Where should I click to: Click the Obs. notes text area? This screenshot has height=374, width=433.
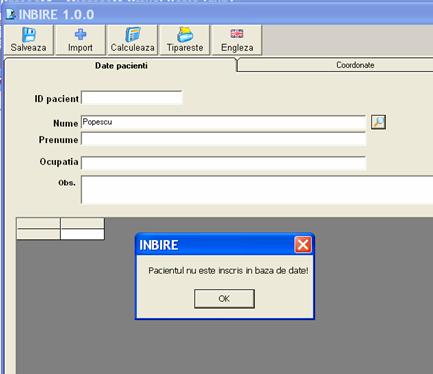(x=257, y=190)
